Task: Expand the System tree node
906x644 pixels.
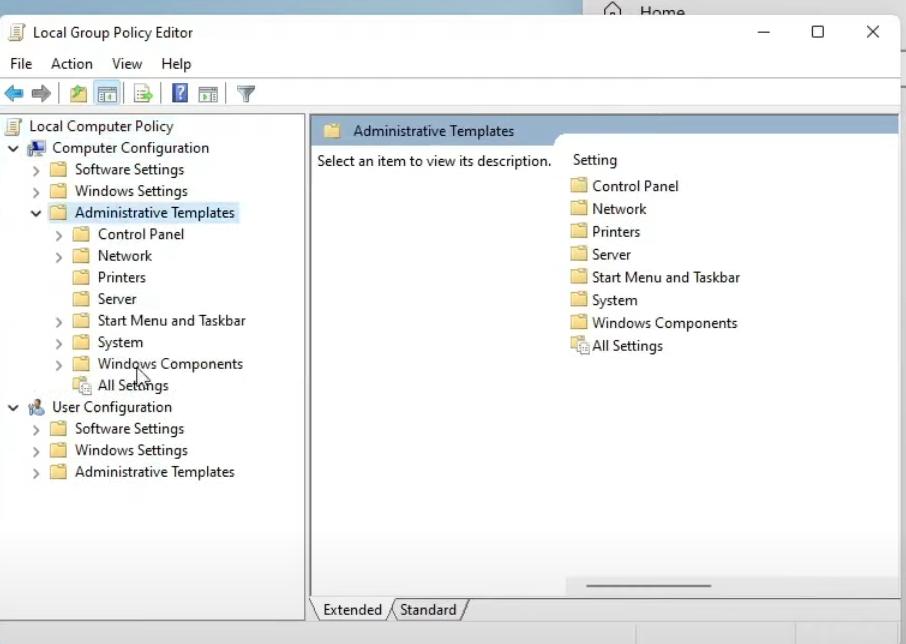Action: 58,343
